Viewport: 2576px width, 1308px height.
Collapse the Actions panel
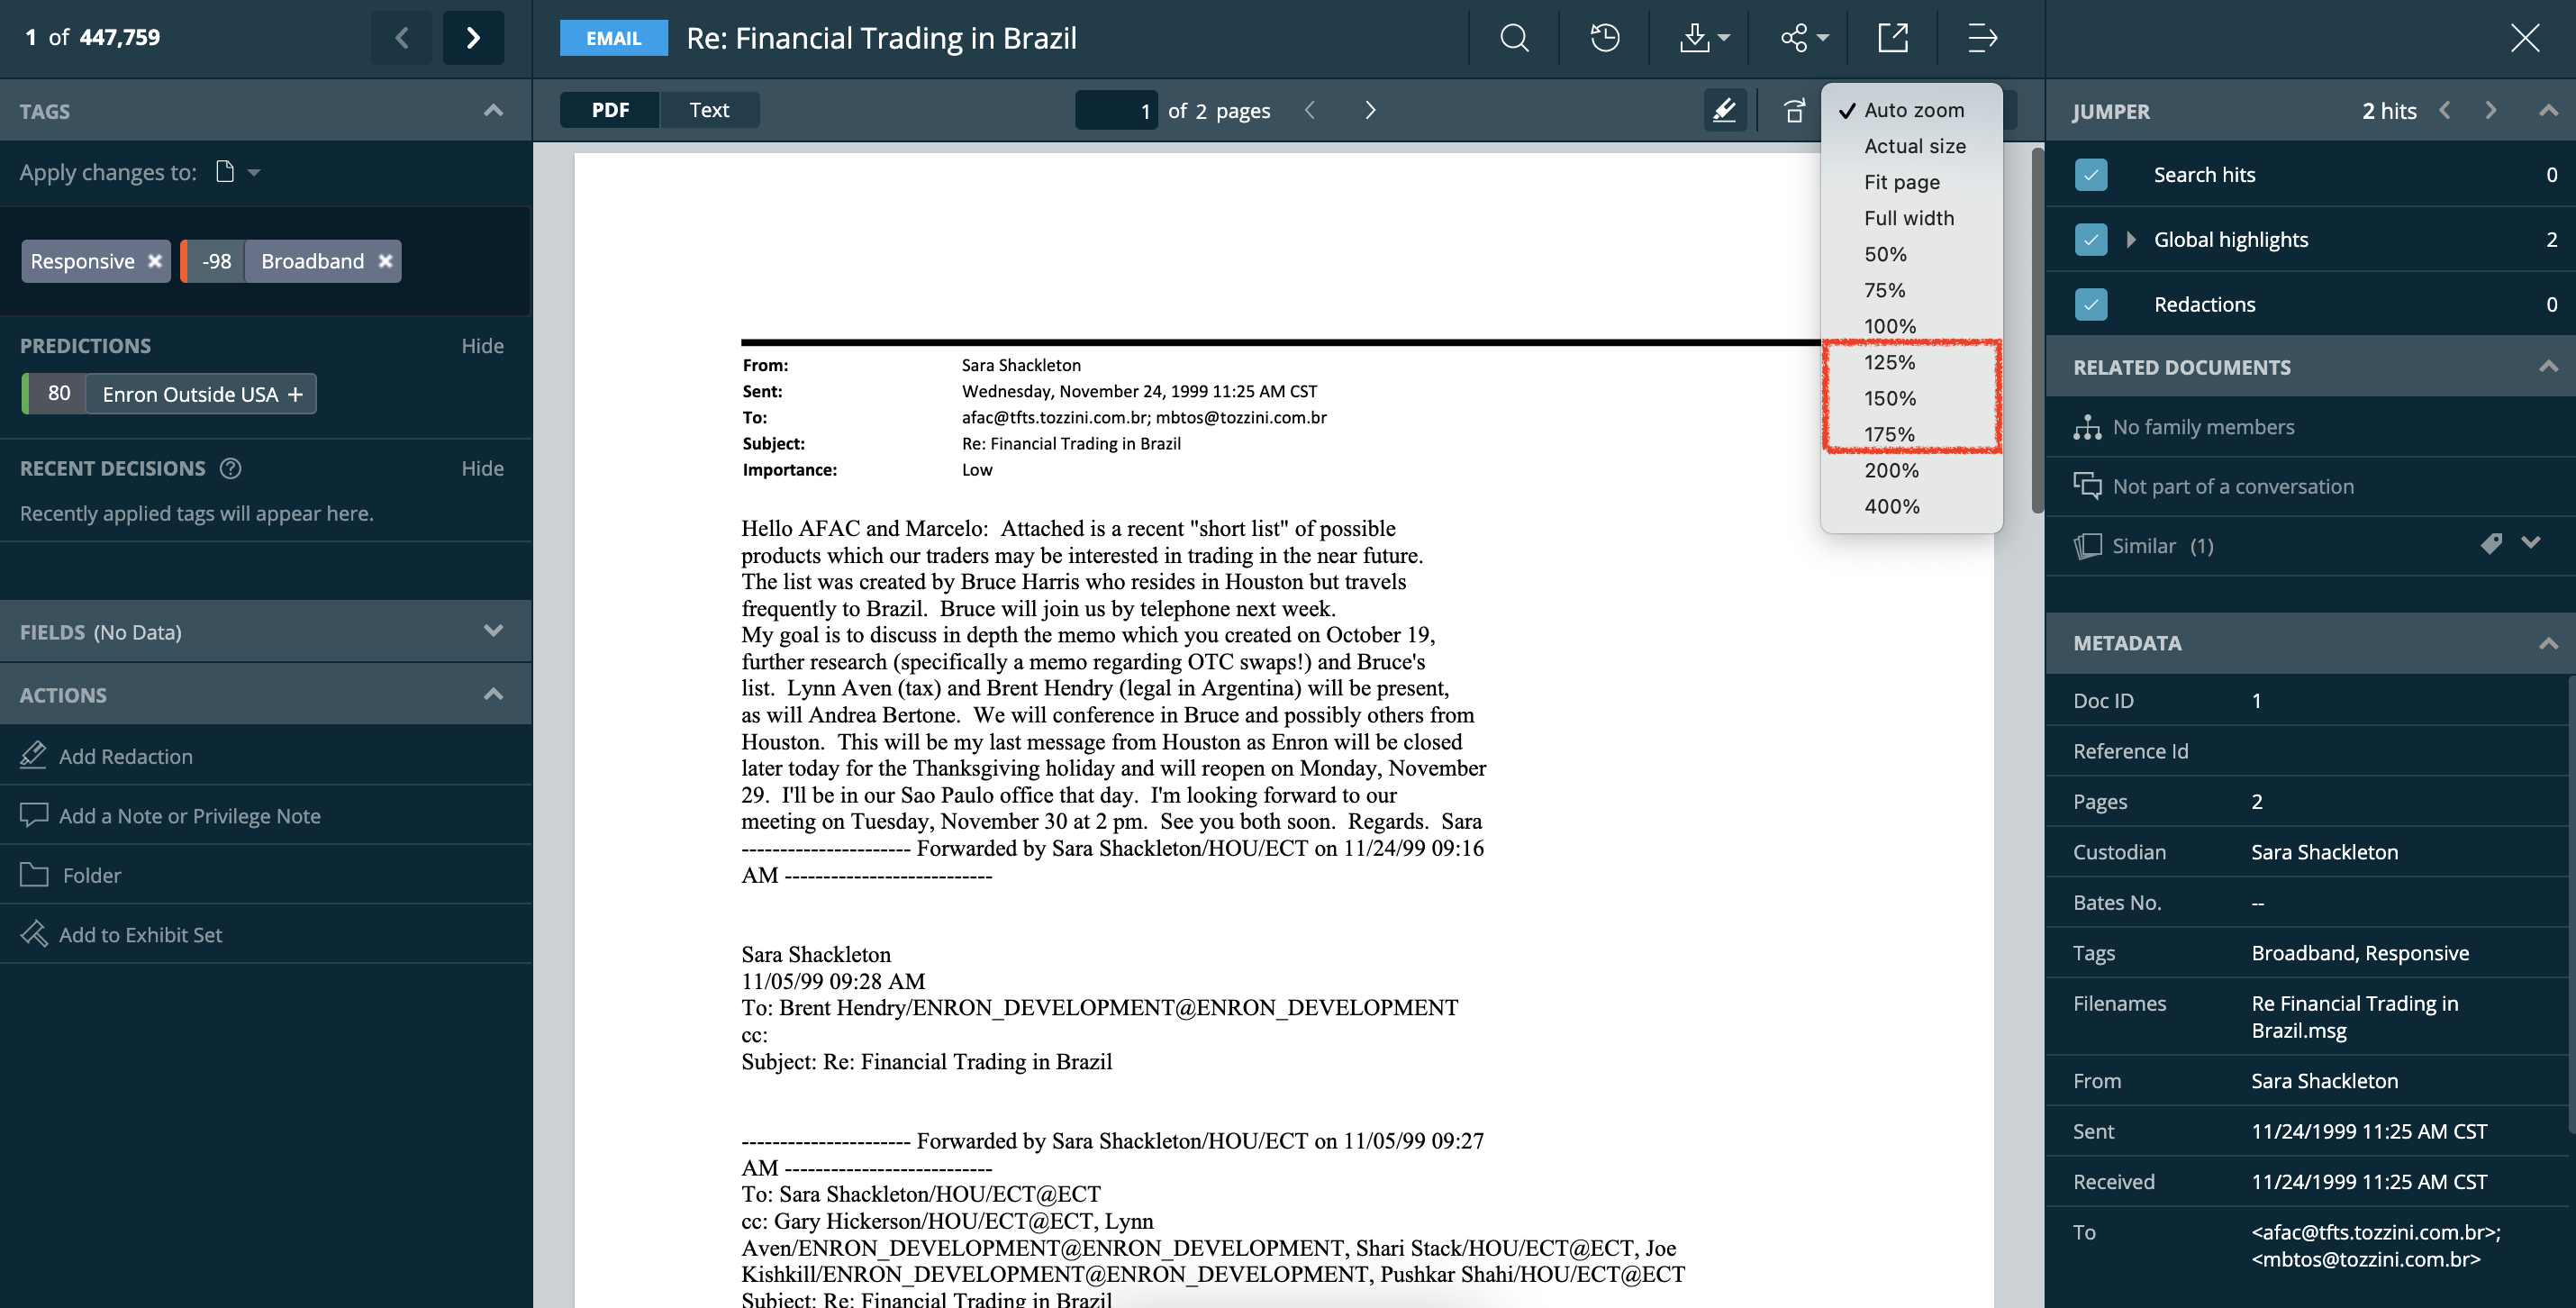click(493, 694)
